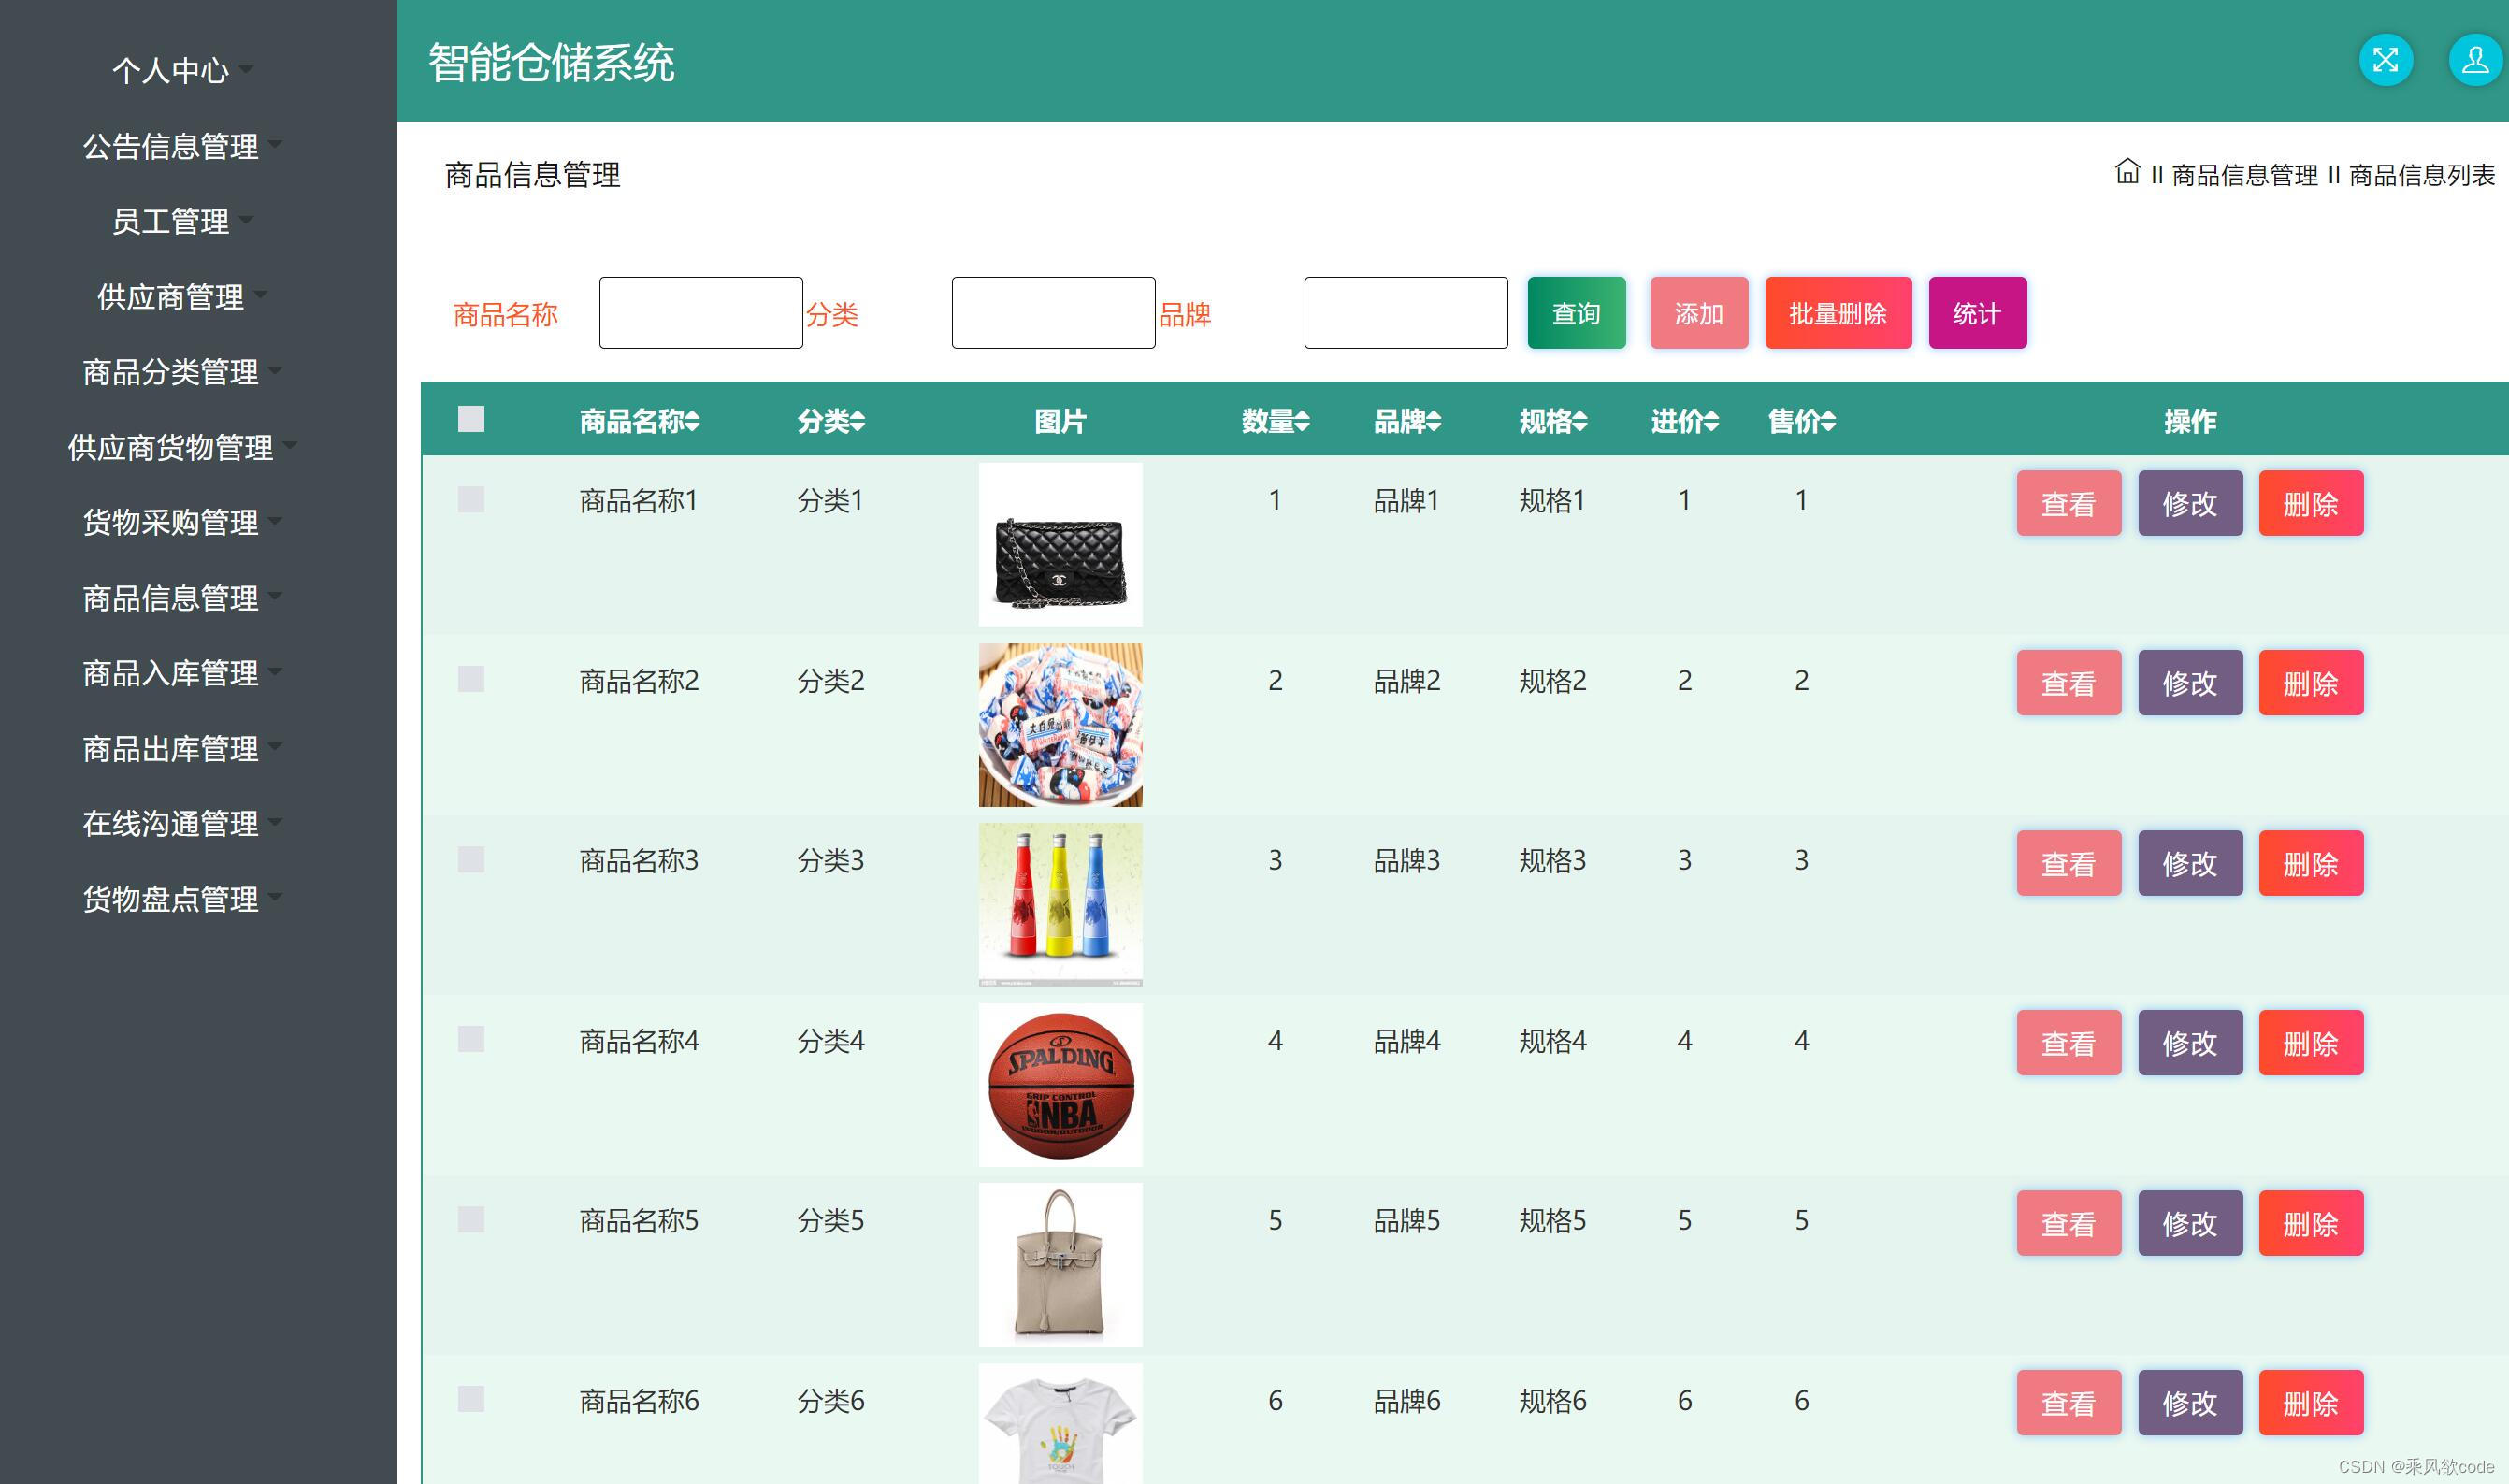2509x1484 pixels.
Task: Click the fullscreen toggle icon in header
Action: (x=2386, y=60)
